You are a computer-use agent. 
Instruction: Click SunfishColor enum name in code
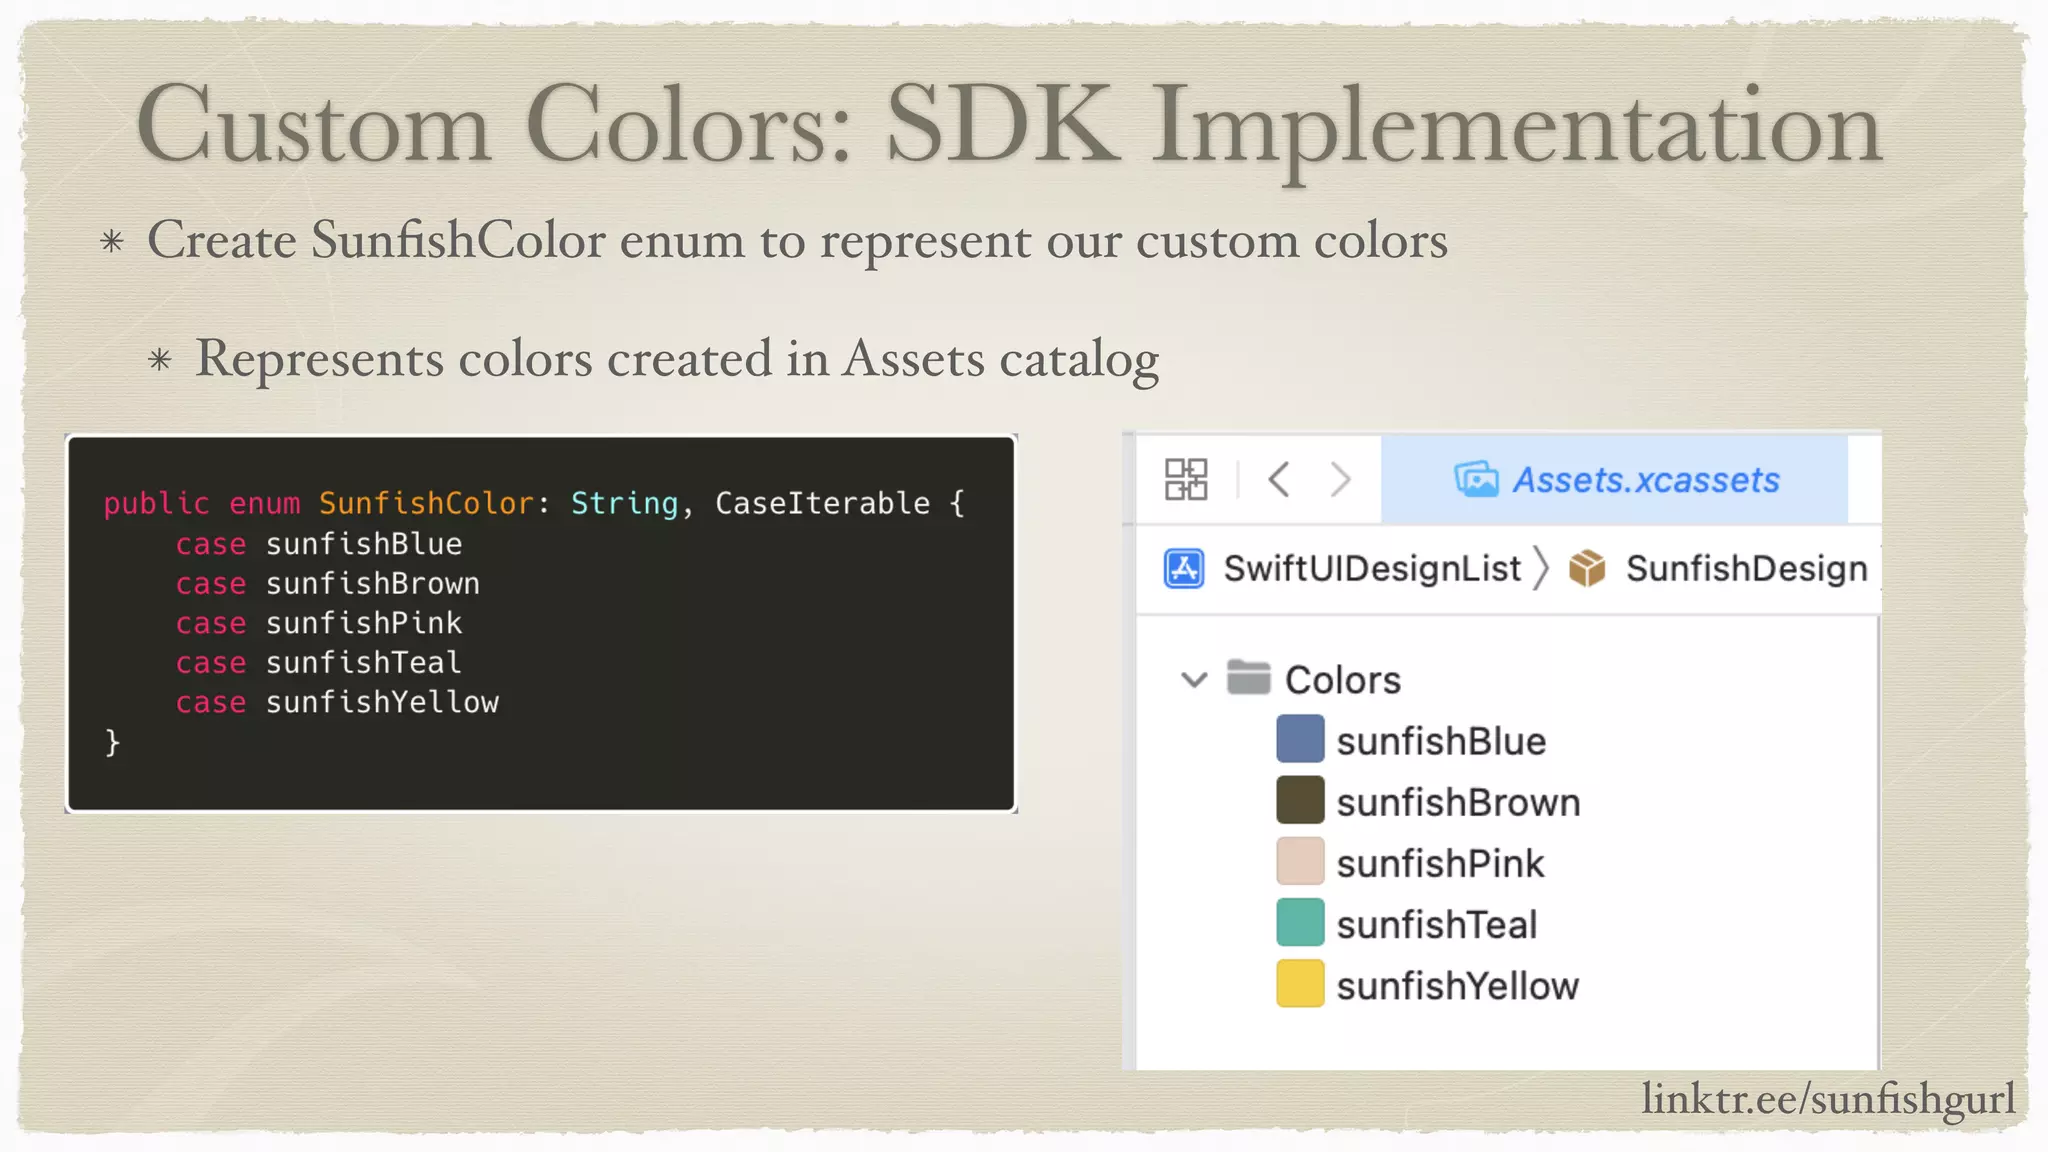[427, 503]
